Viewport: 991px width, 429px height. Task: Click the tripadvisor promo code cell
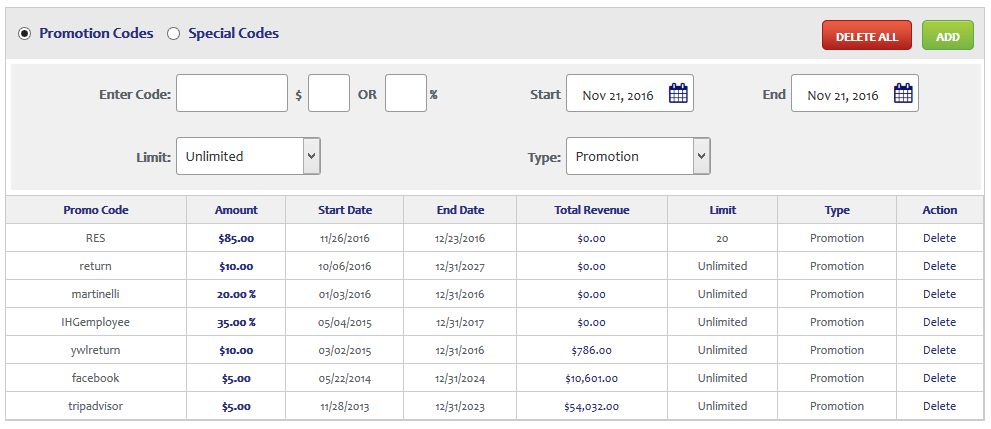pos(95,406)
